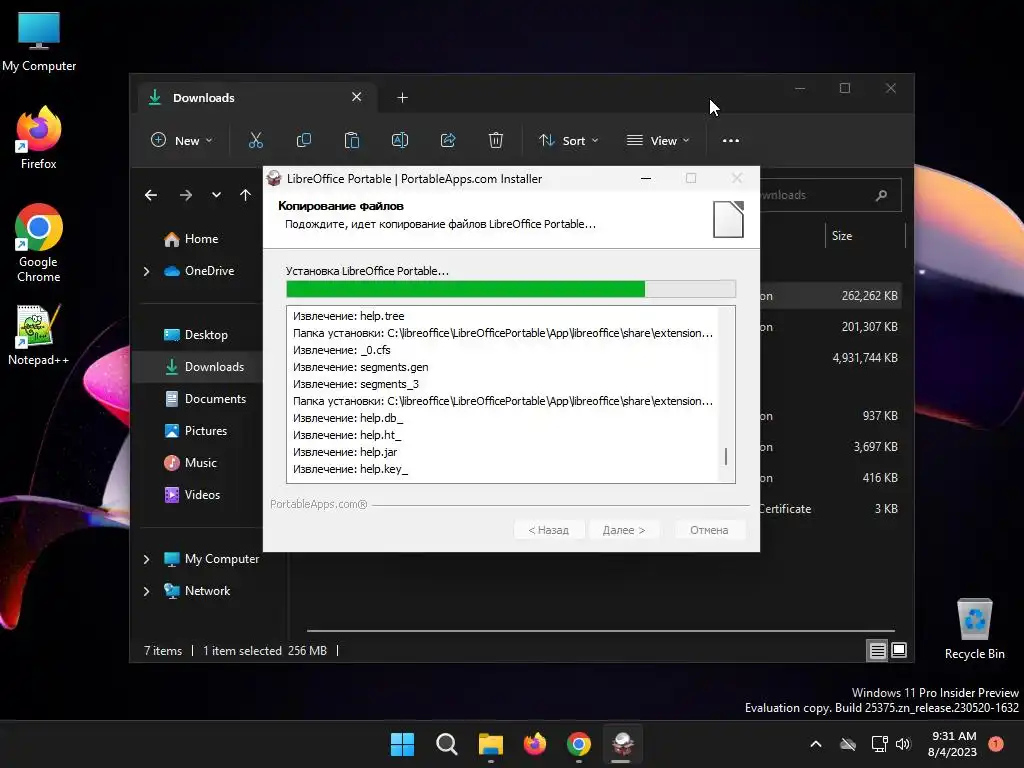This screenshot has width=1024, height=768.
Task: Open the Sort dropdown in Explorer toolbar
Action: (568, 140)
